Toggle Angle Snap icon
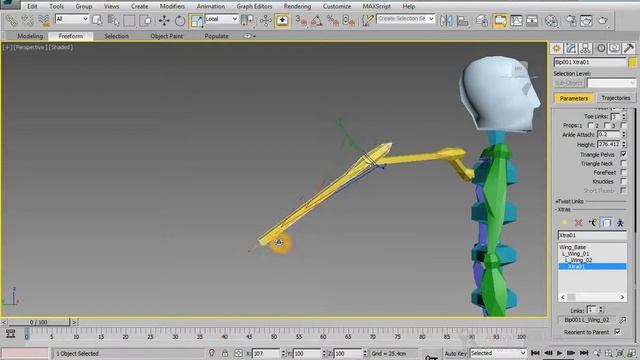640x360 pixels. [317, 20]
